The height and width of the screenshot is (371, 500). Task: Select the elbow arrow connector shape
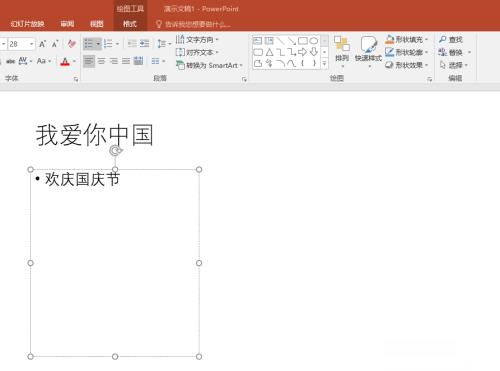292,52
